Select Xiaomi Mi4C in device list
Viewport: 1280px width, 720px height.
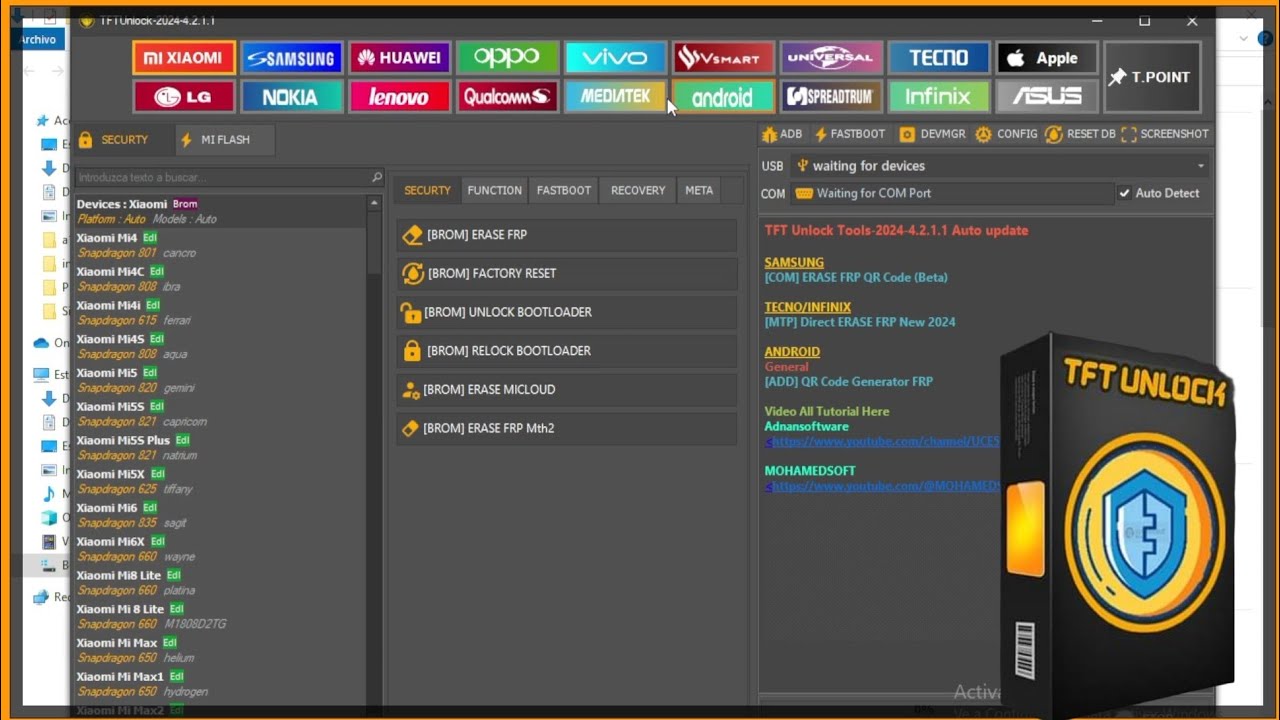(x=220, y=279)
